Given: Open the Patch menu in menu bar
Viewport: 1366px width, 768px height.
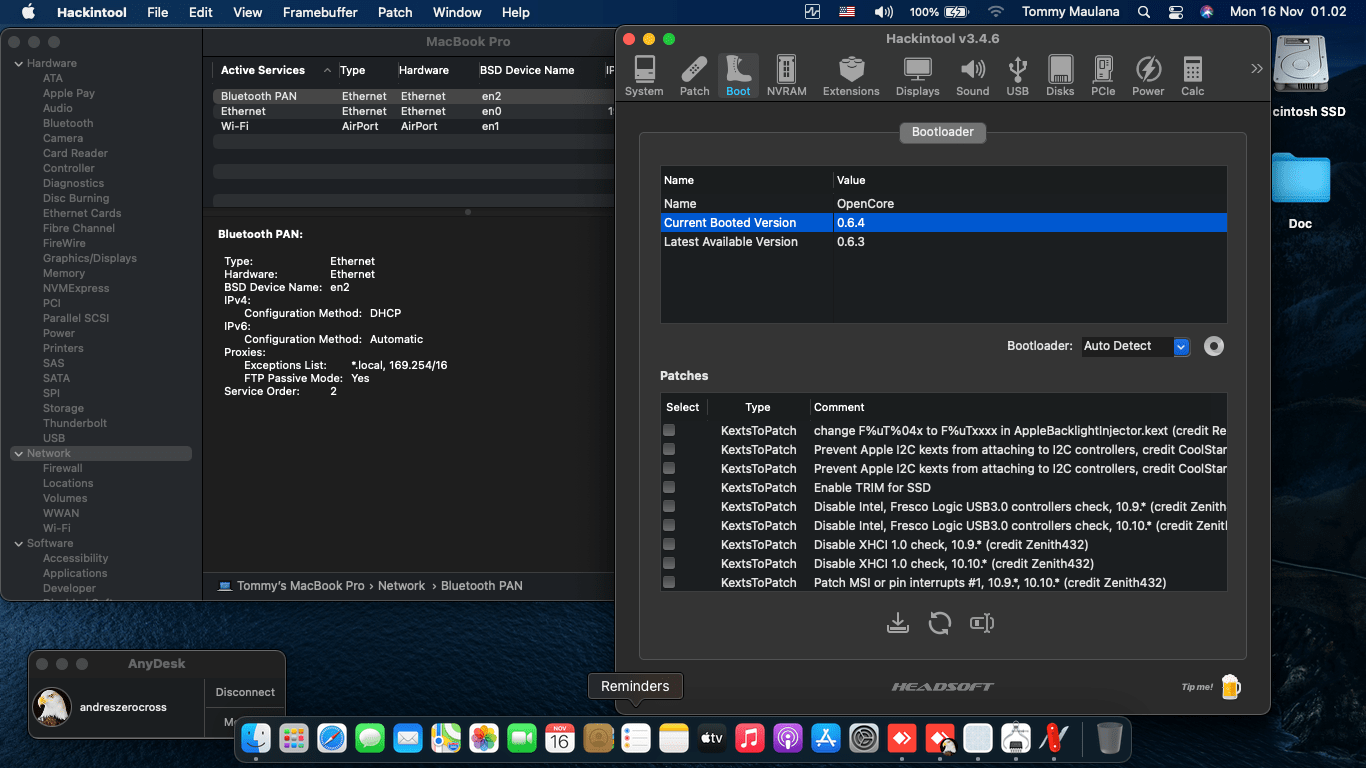Looking at the screenshot, I should (x=395, y=12).
